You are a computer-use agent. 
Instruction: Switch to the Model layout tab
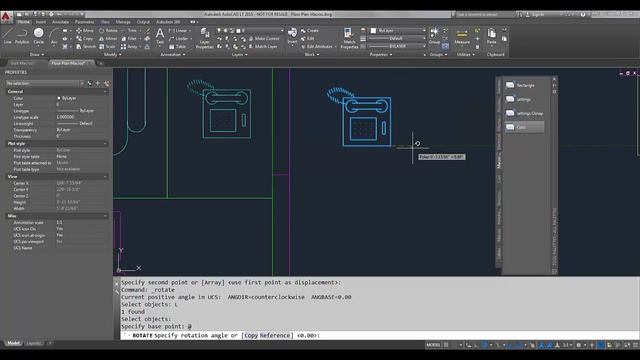tap(13, 343)
